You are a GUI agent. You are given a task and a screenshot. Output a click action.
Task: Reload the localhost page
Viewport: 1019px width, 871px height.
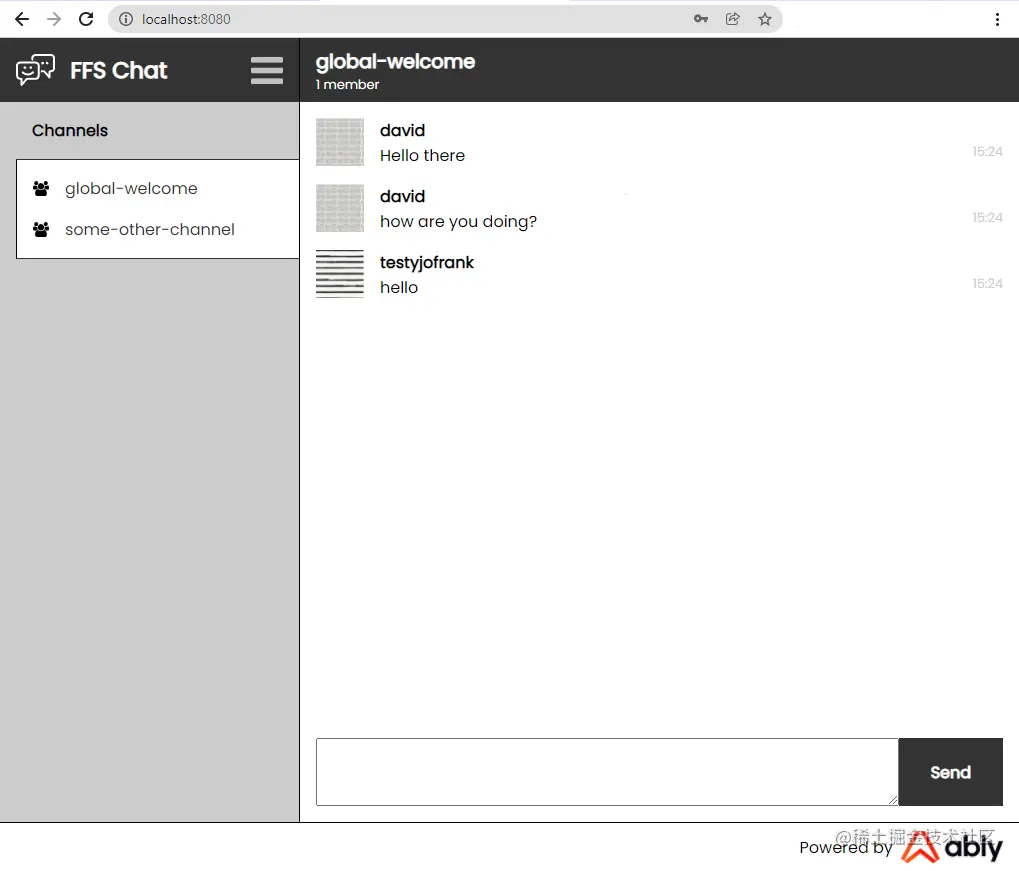86,19
